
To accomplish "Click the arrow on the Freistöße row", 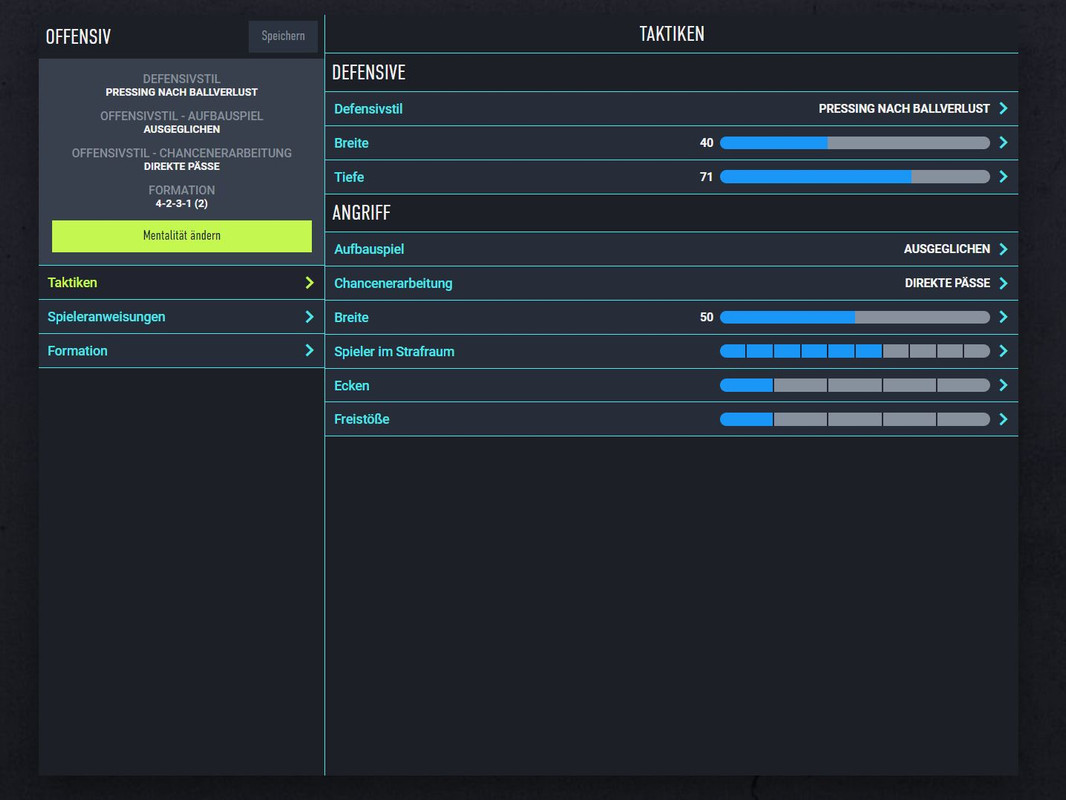I will click(1003, 419).
